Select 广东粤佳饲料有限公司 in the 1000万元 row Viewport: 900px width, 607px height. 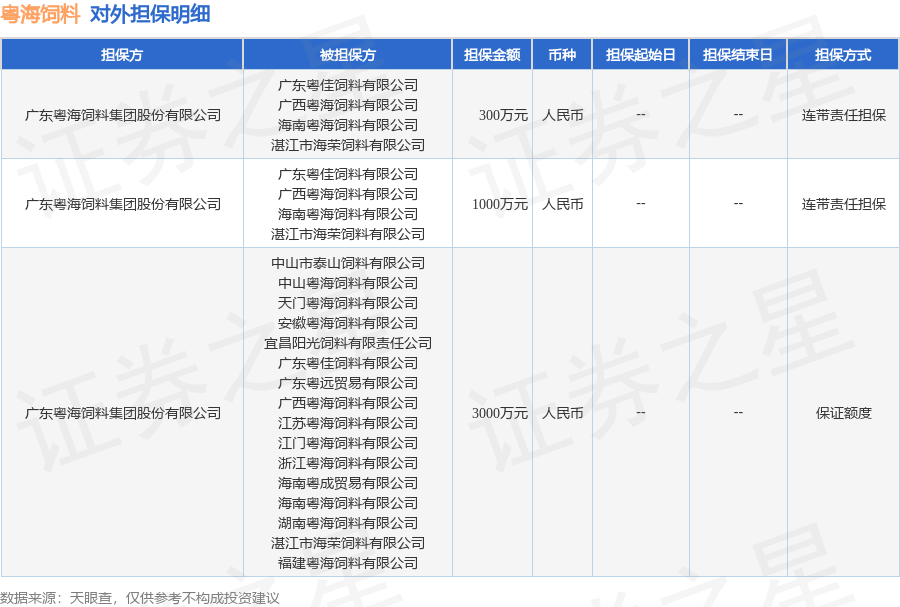pos(348,174)
